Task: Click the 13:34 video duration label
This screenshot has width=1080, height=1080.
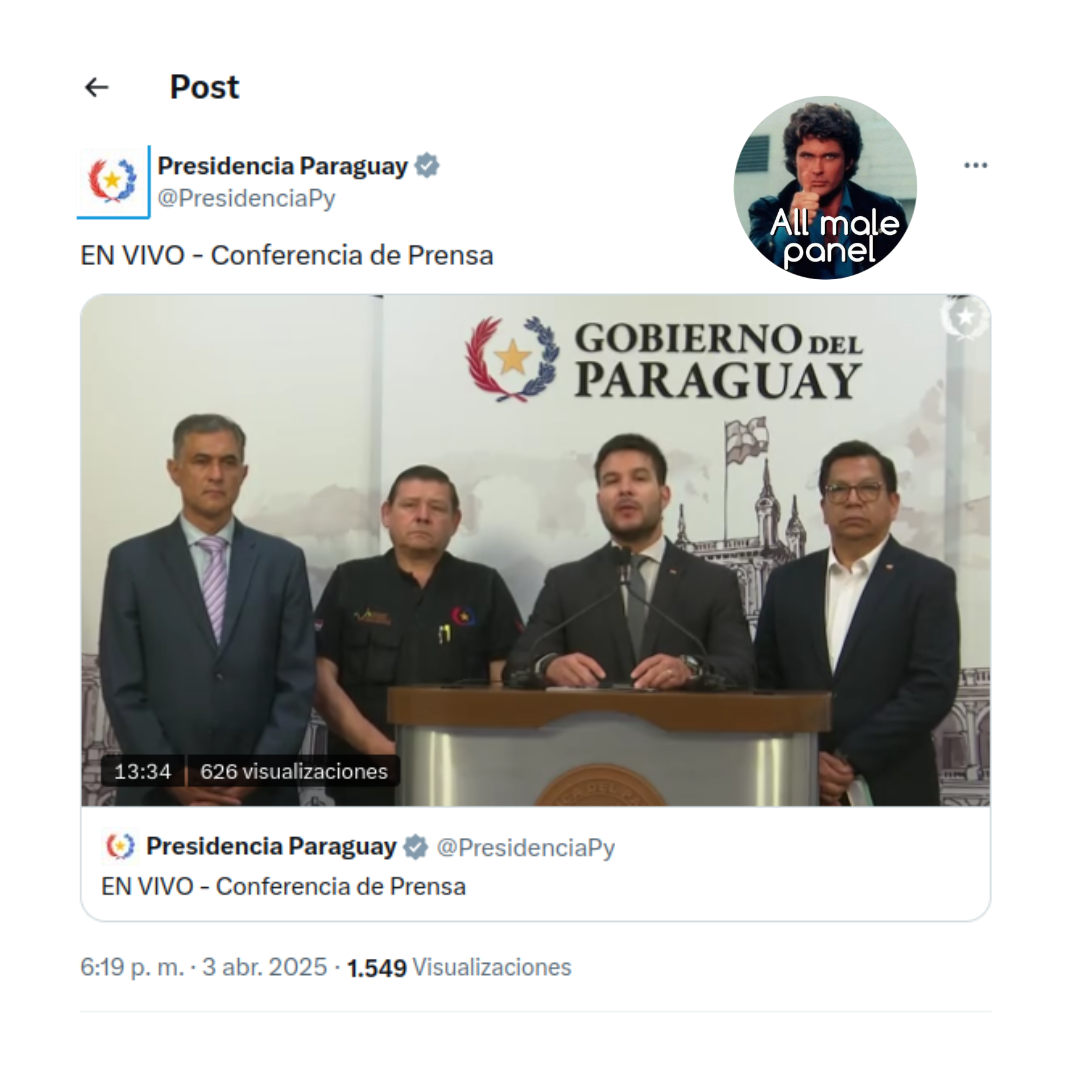Action: tap(143, 771)
